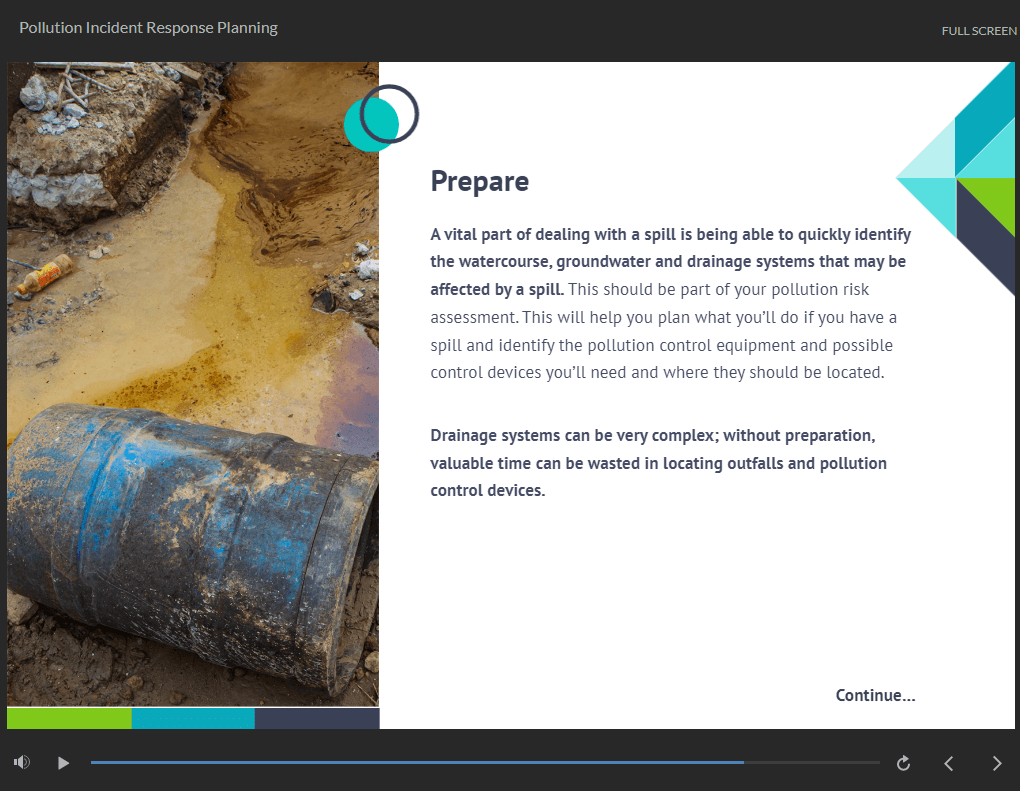Click the paragraph starting 'A vital part'

click(671, 303)
